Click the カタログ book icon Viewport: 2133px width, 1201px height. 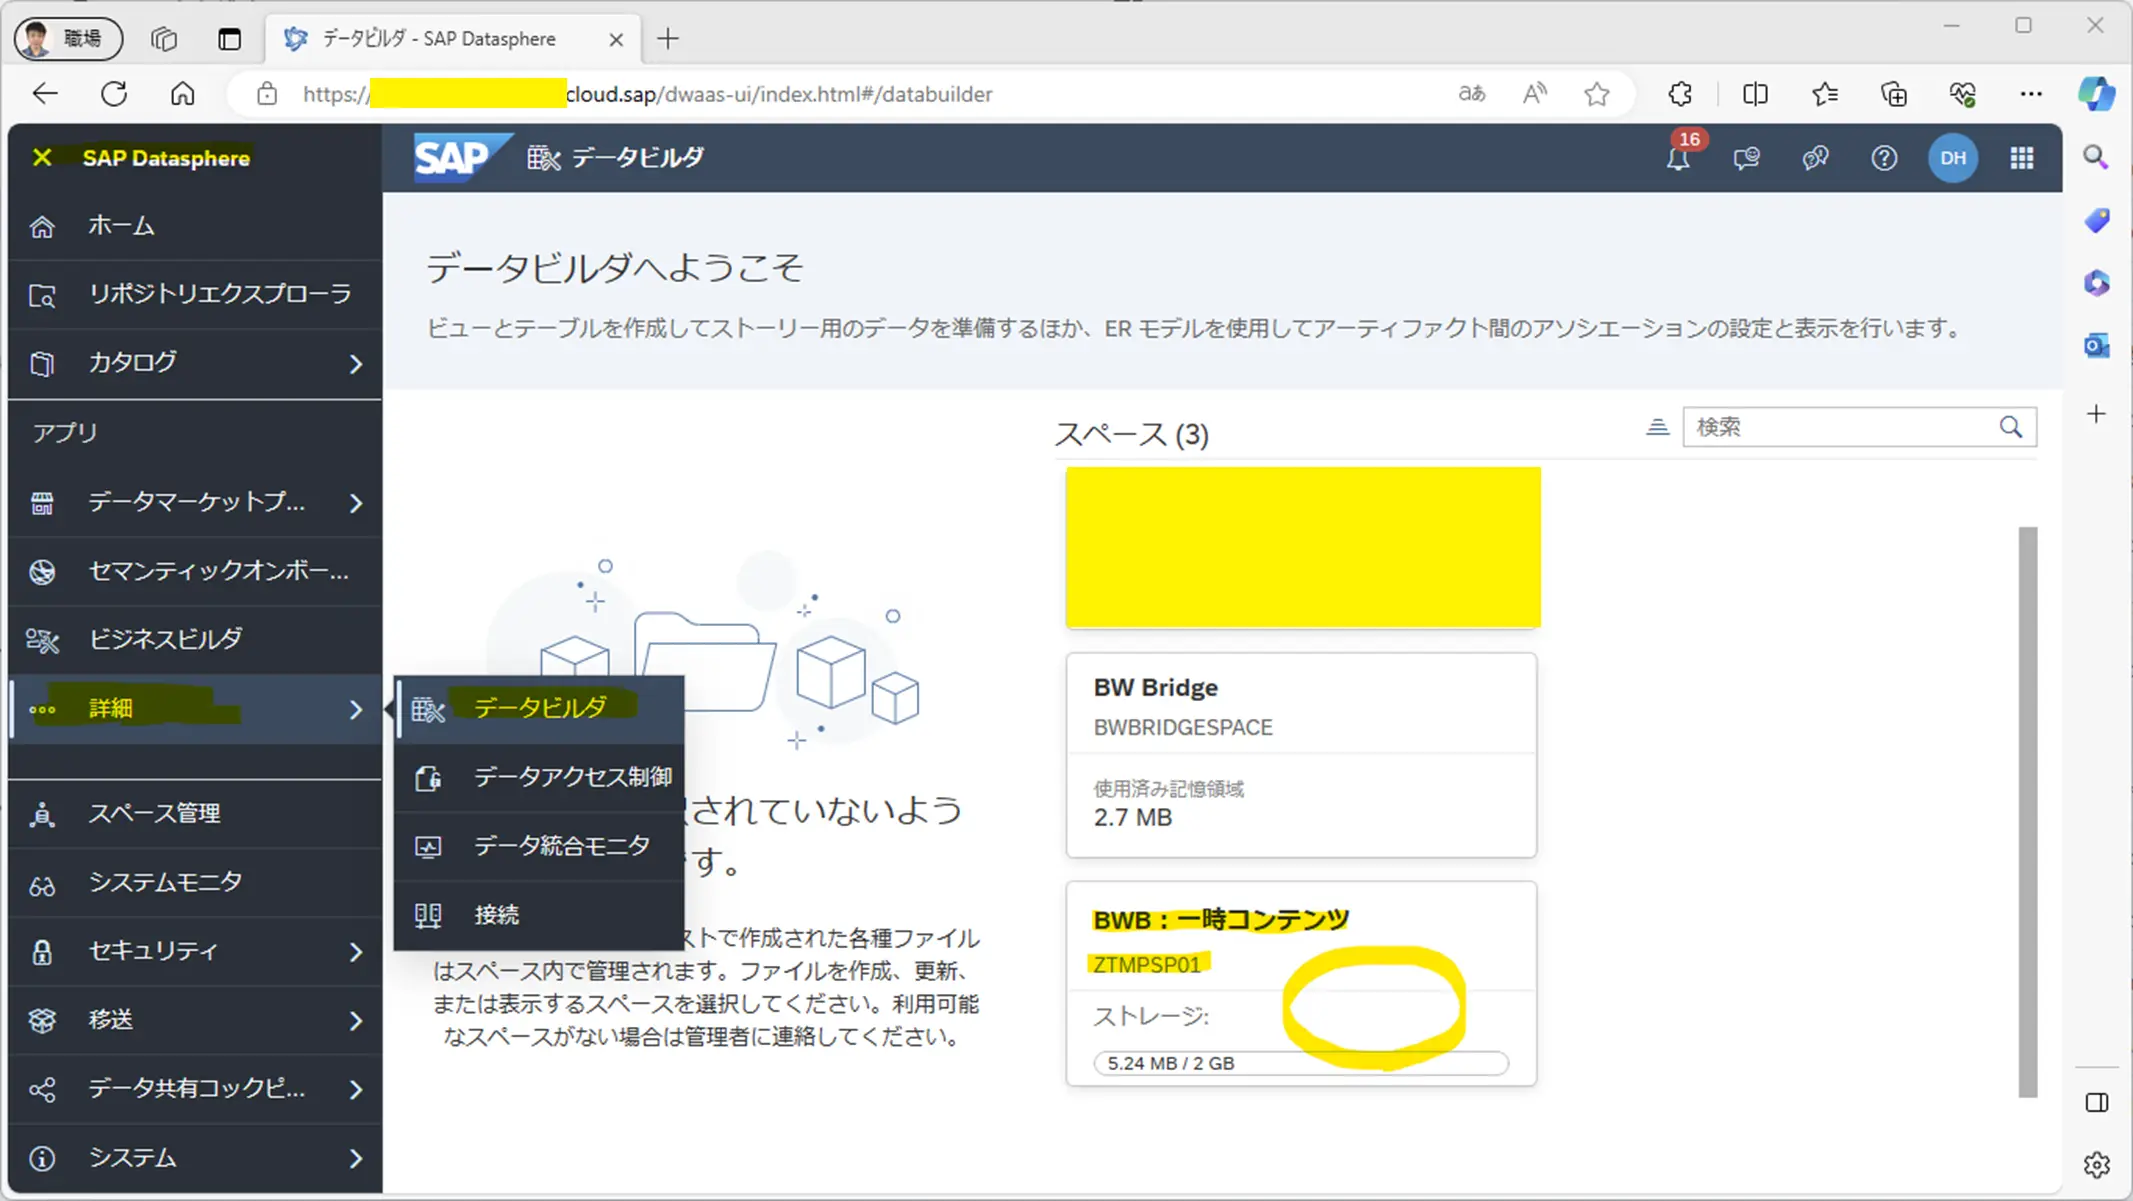[42, 364]
